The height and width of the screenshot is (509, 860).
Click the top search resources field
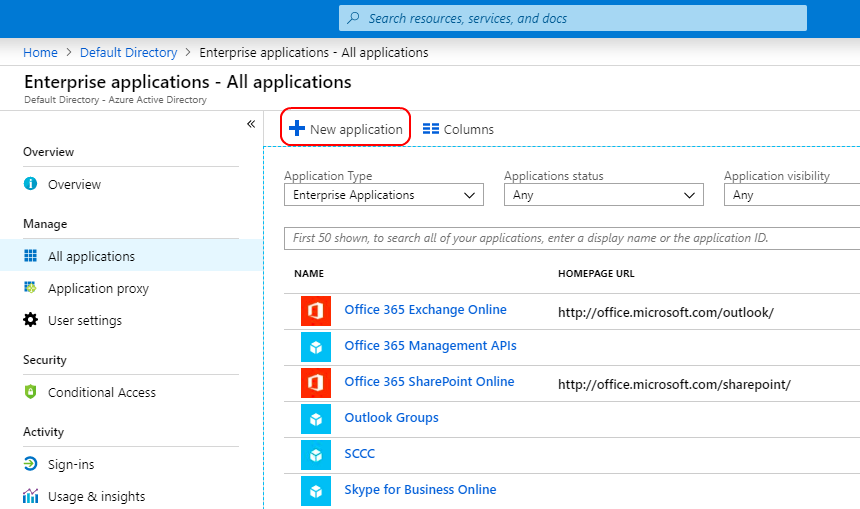[x=573, y=18]
